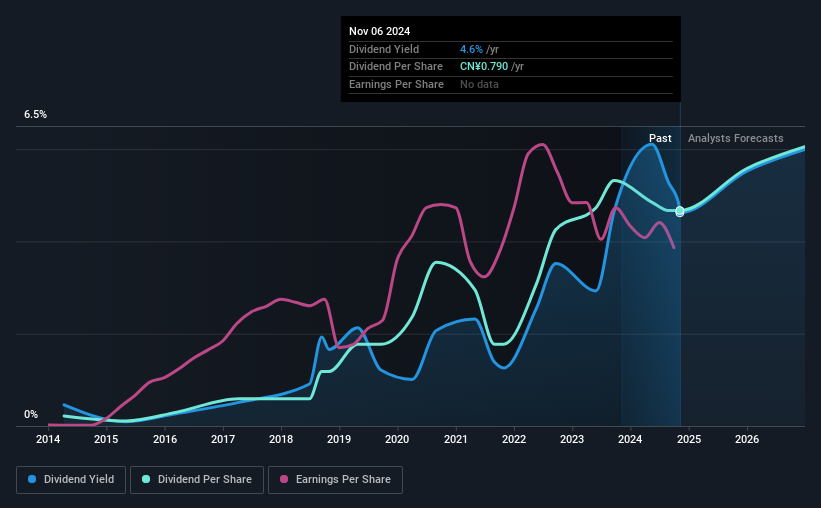Click the Analysts Forecasts section label
The height and width of the screenshot is (508, 821).
point(736,138)
